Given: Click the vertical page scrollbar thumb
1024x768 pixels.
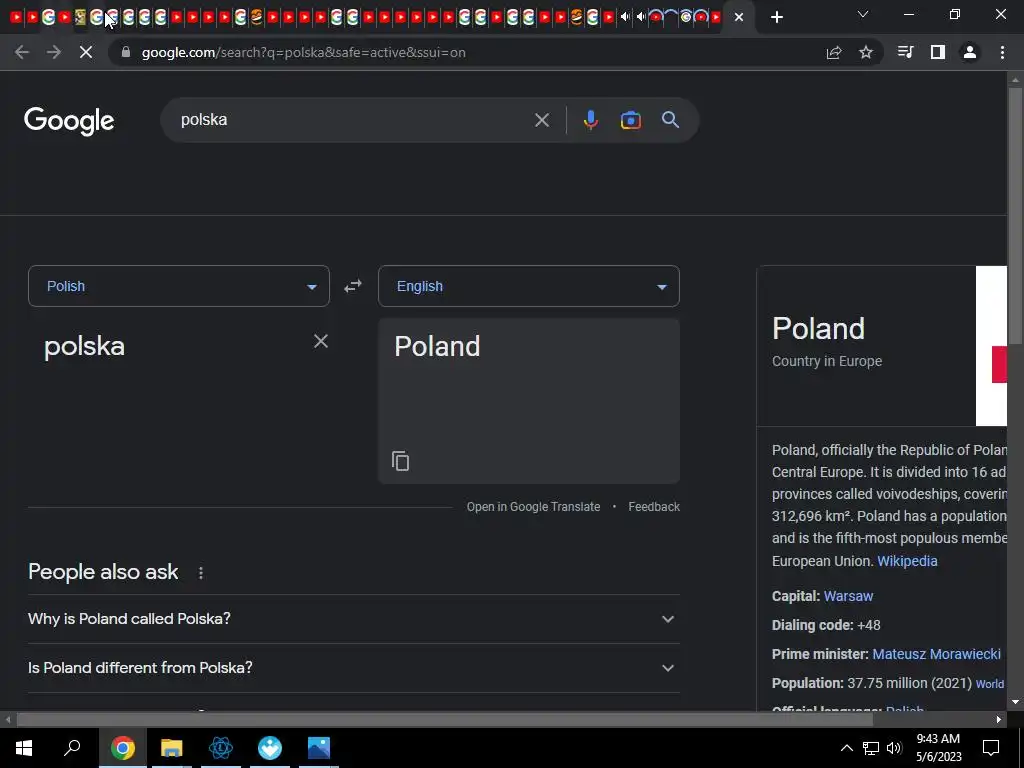Looking at the screenshot, I should 1015,216.
